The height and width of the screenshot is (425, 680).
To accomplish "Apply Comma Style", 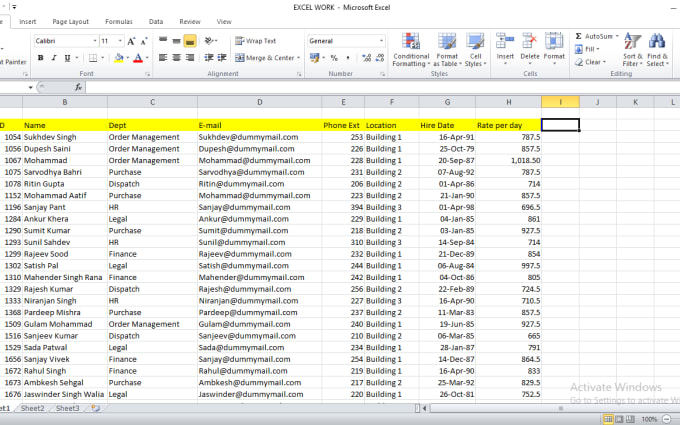I will click(347, 58).
